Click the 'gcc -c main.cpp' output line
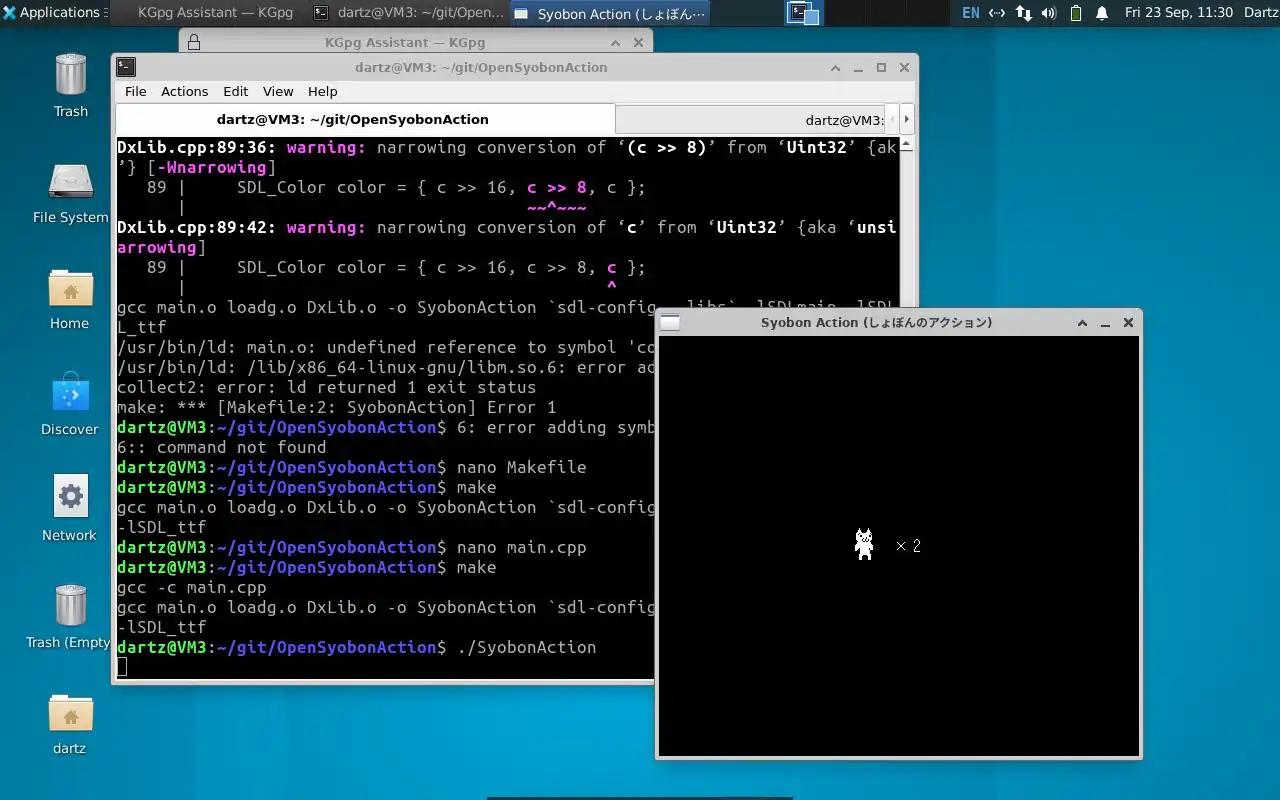This screenshot has height=800, width=1280. tap(192, 587)
